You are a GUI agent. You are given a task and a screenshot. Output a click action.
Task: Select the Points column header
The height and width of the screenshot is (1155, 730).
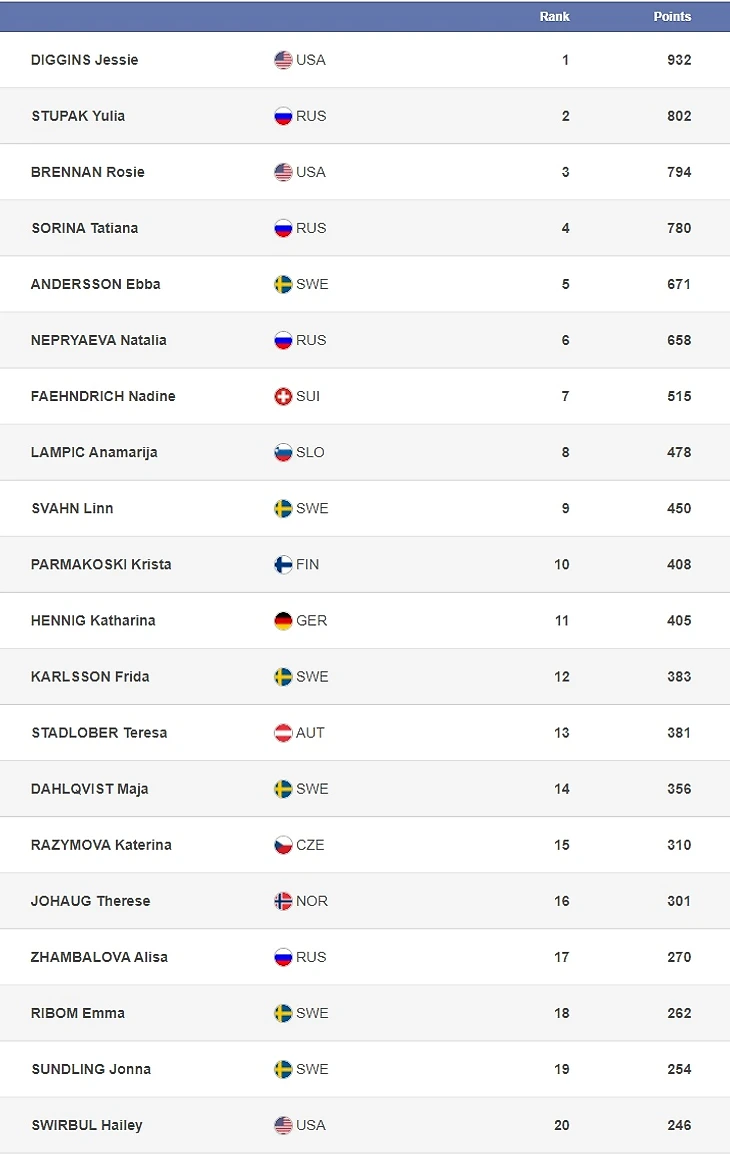click(x=672, y=16)
